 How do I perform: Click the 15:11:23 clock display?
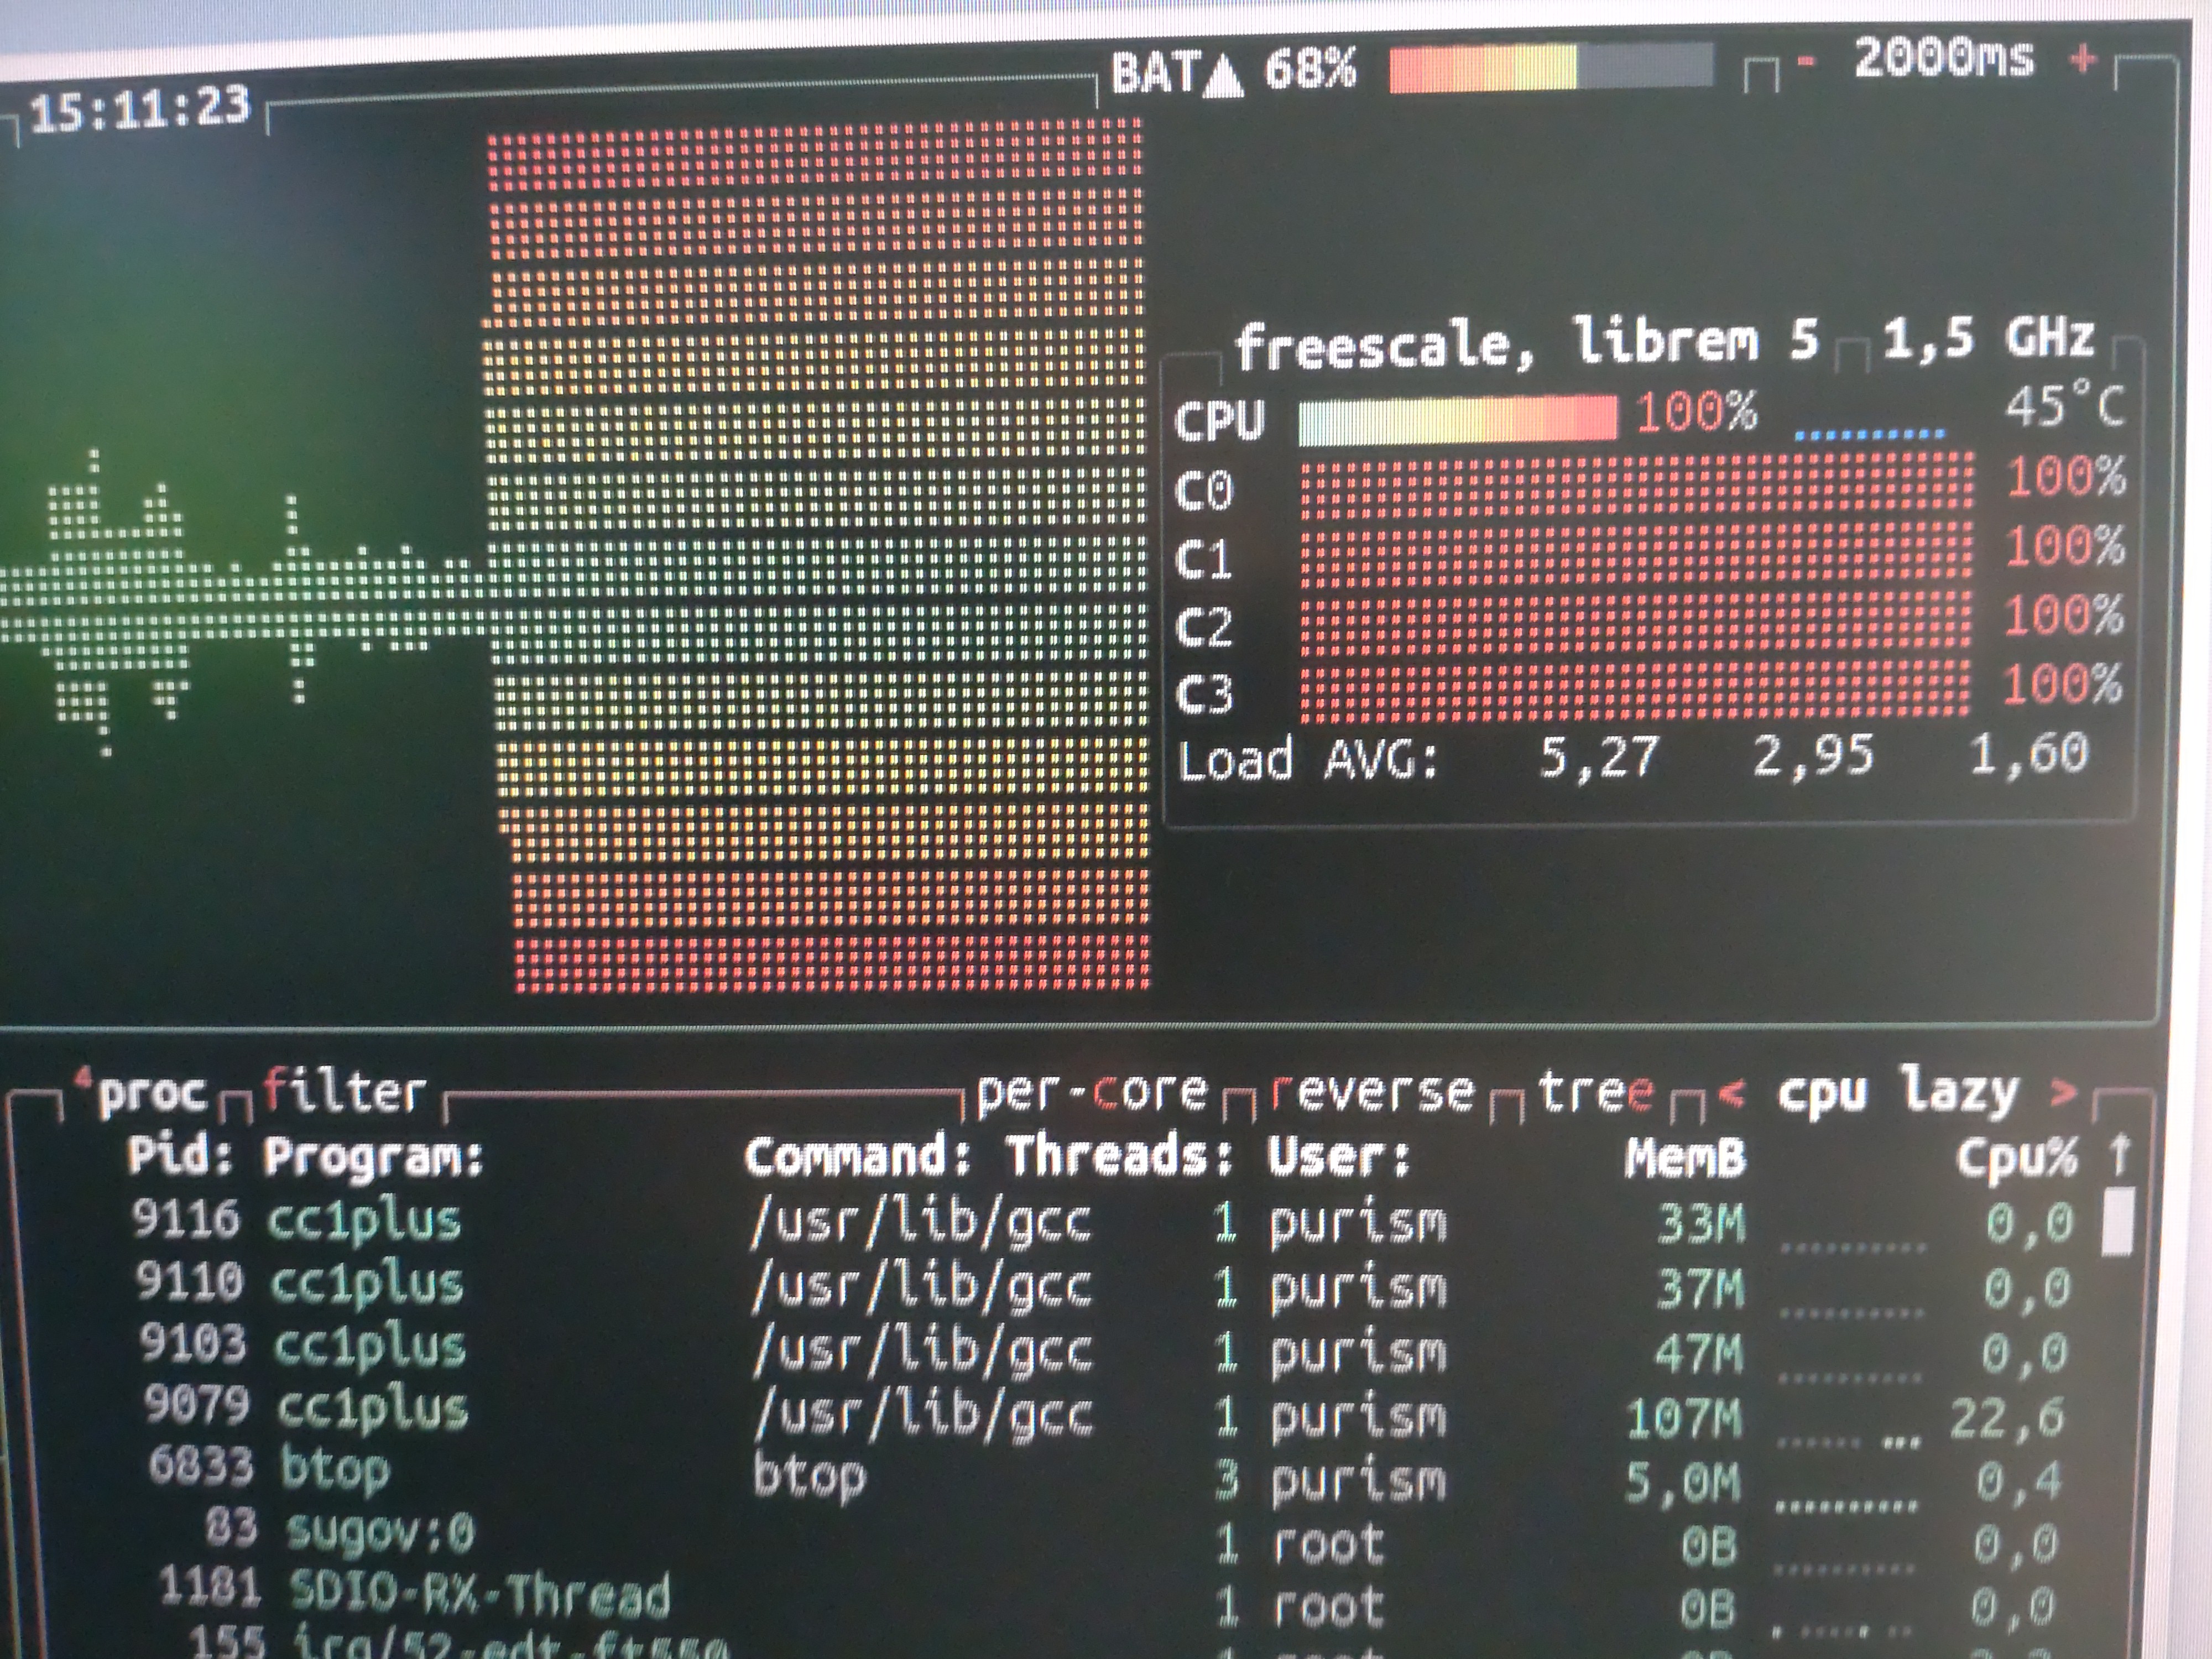[x=140, y=108]
